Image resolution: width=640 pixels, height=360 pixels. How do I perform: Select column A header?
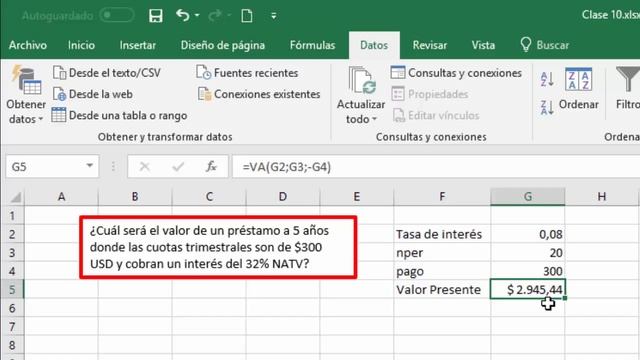61,197
